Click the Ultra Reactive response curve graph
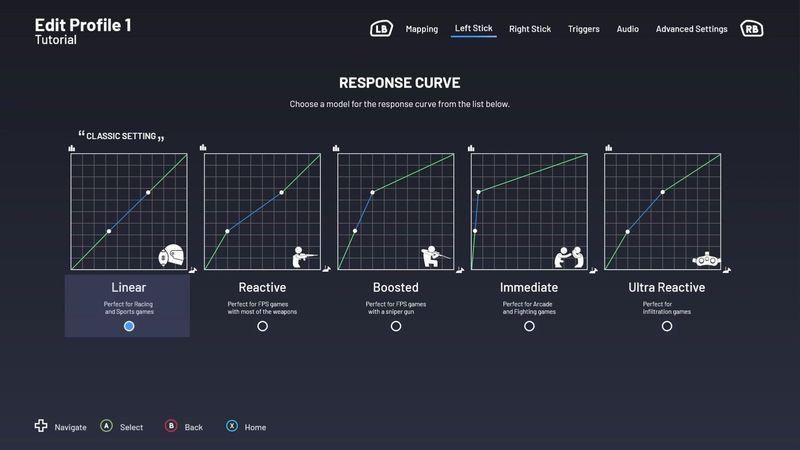The height and width of the screenshot is (450, 800). (663, 211)
